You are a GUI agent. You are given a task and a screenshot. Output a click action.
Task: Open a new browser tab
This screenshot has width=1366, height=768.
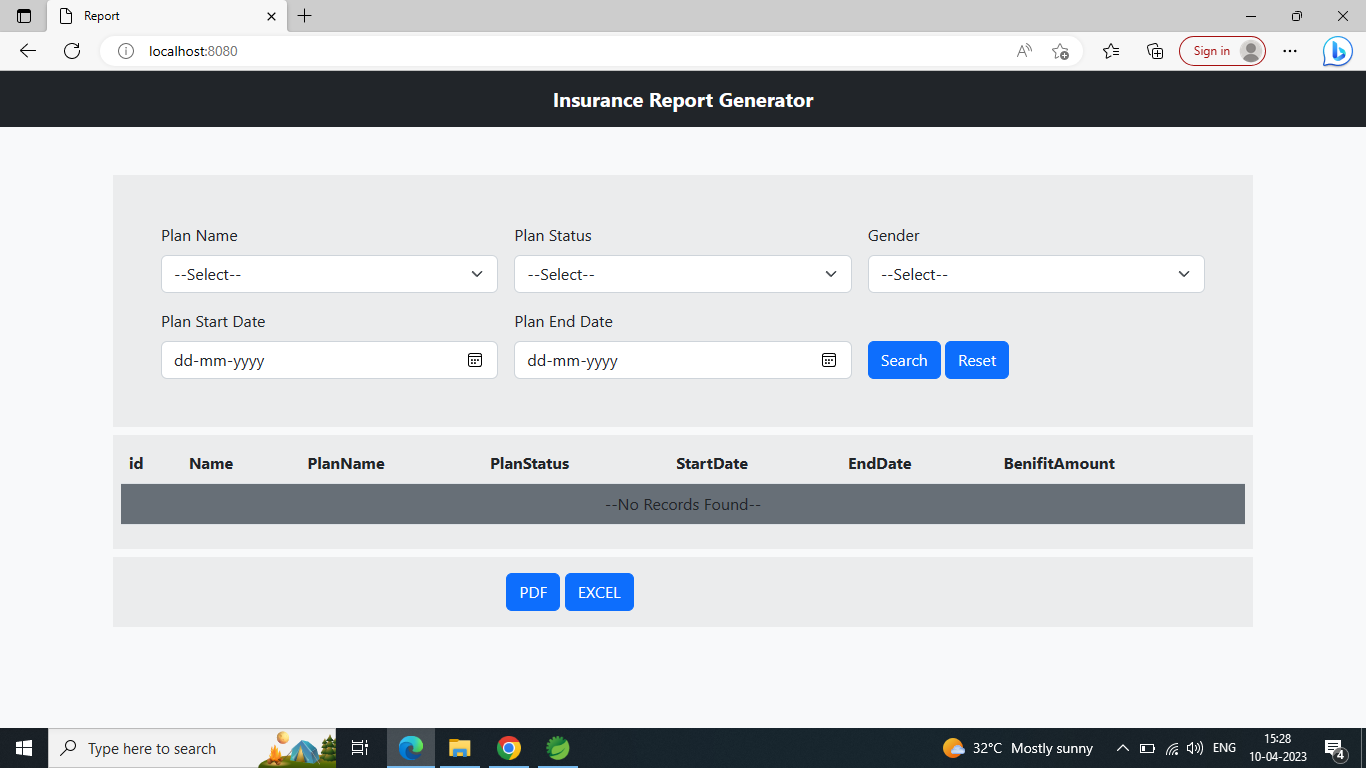coord(305,16)
